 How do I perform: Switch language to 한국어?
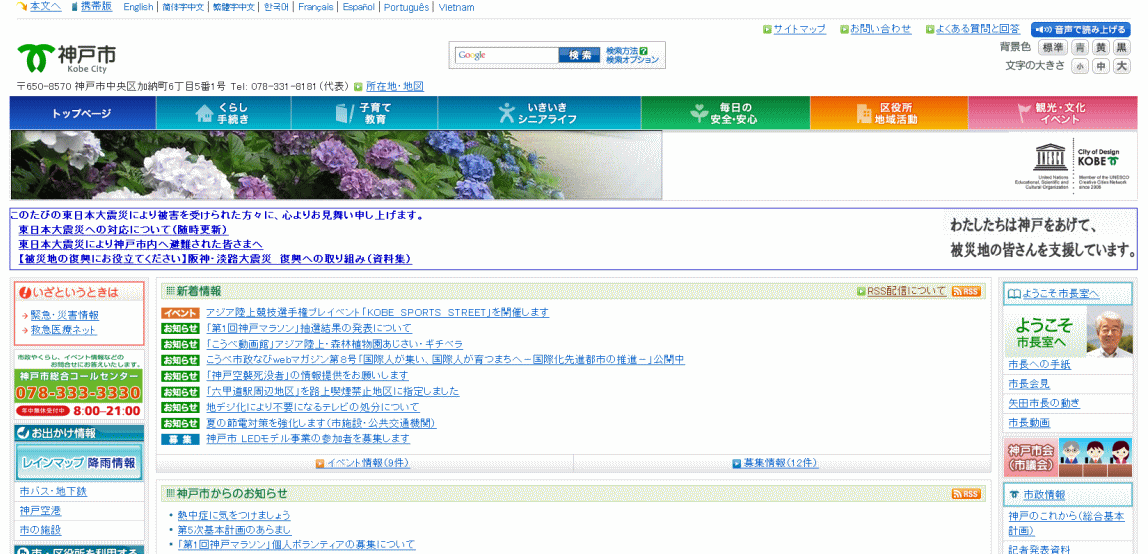coord(276,7)
